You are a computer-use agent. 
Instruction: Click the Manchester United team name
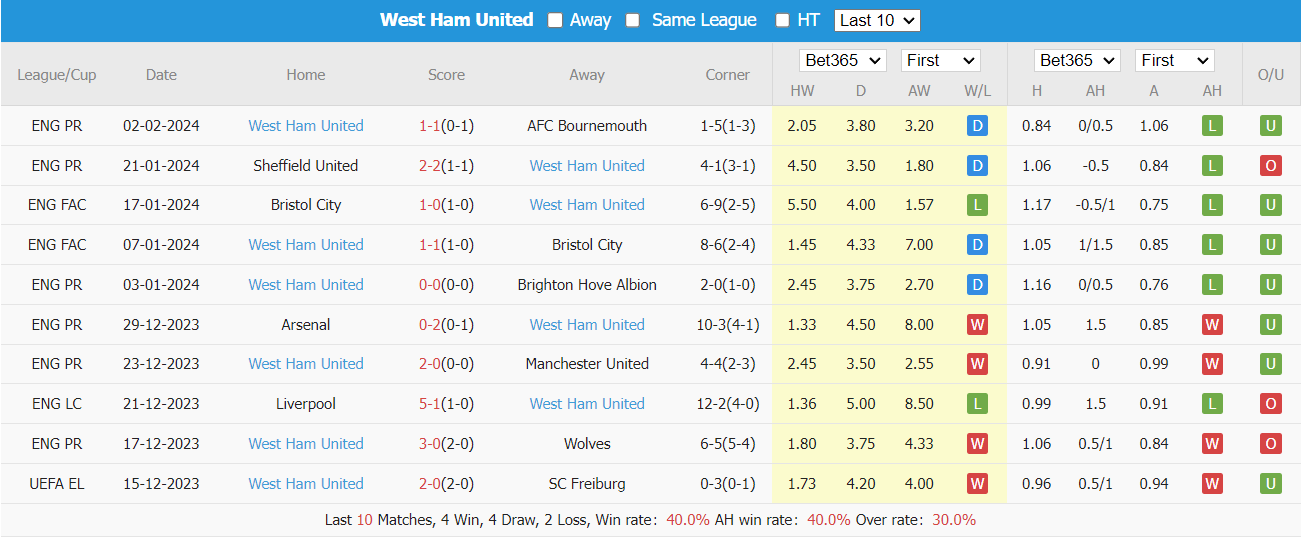(587, 364)
